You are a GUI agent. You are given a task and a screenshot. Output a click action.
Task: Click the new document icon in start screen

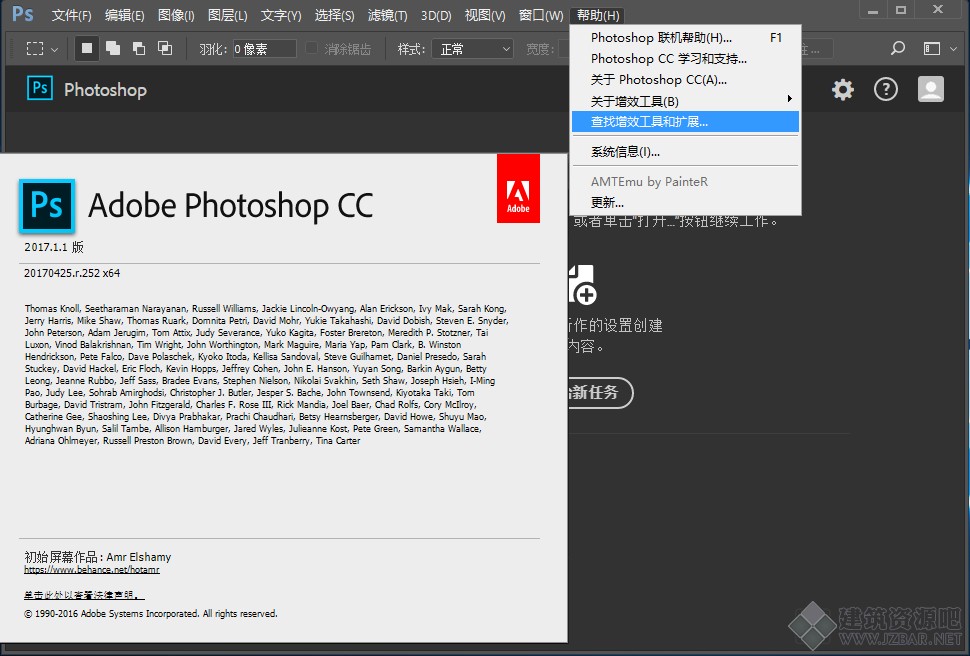583,285
